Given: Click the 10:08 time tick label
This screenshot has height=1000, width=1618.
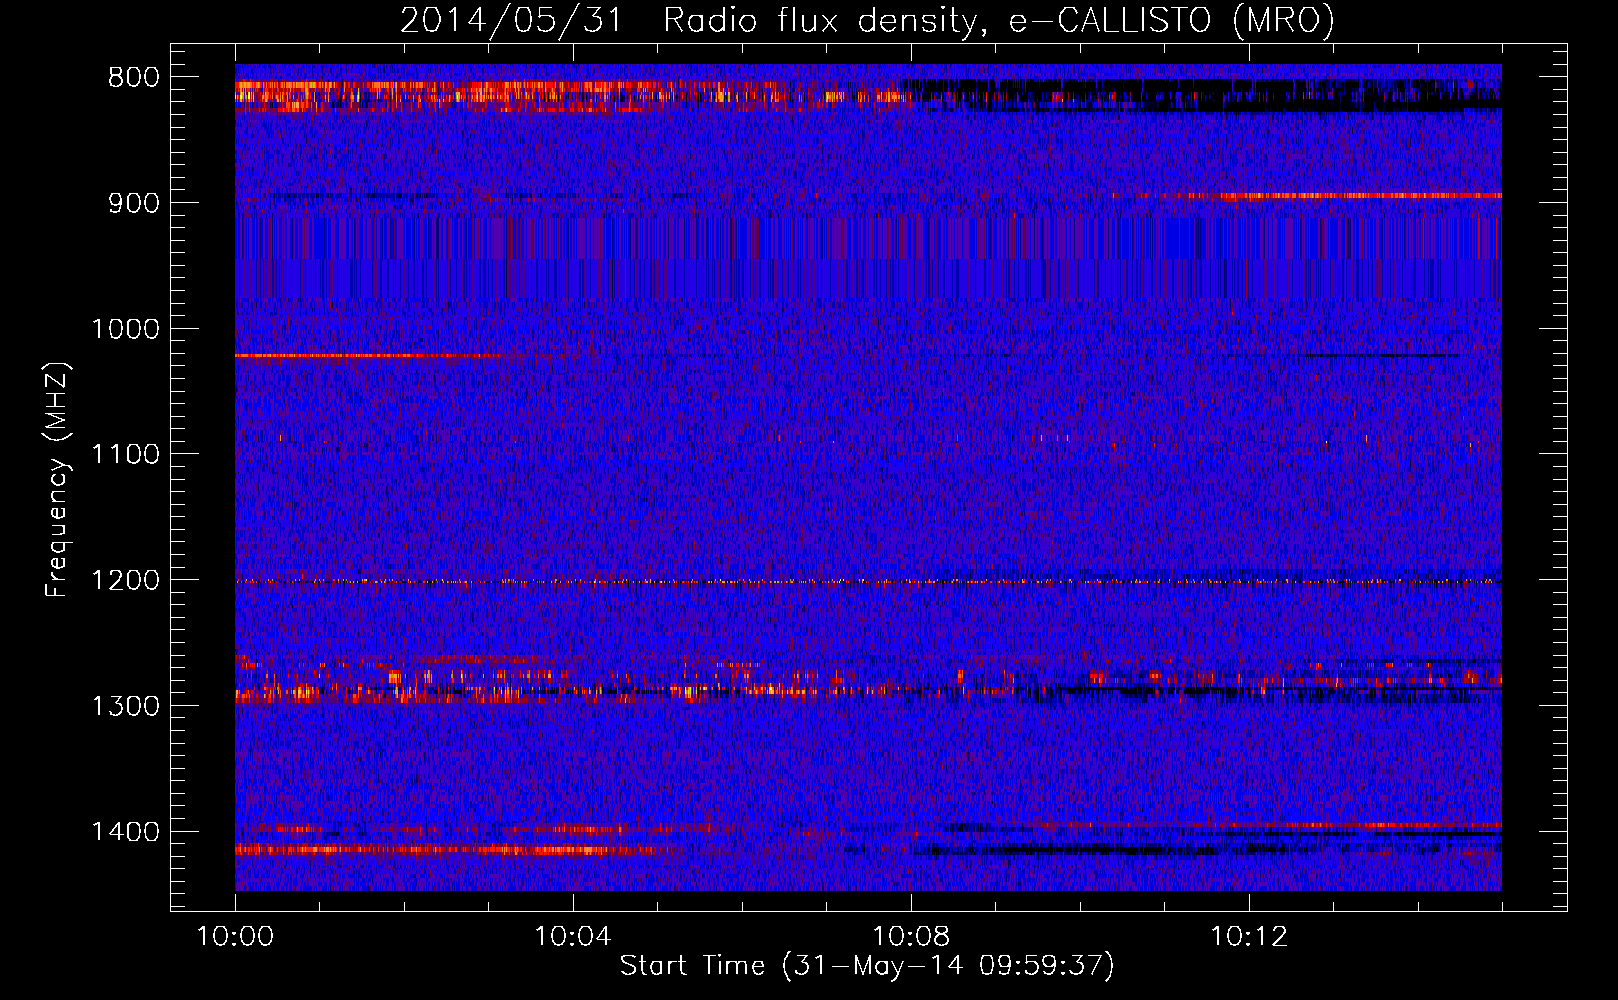Looking at the screenshot, I should pyautogui.click(x=911, y=937).
